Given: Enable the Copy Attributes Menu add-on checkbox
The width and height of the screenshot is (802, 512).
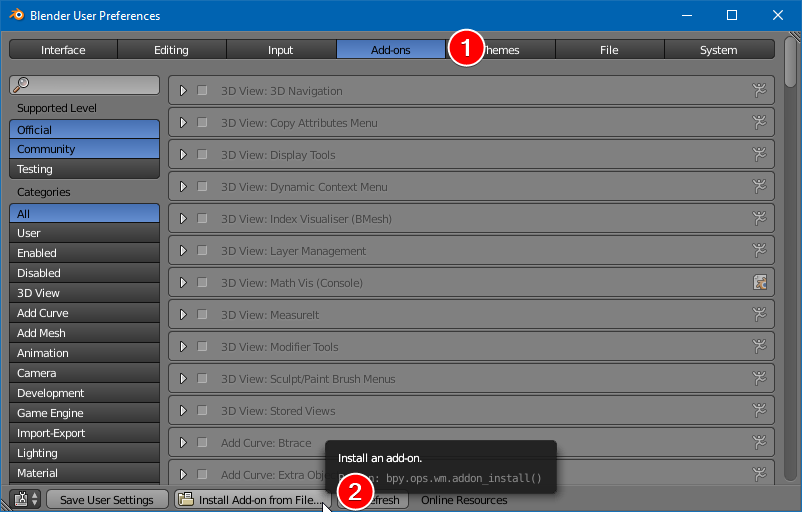Looking at the screenshot, I should click(202, 123).
